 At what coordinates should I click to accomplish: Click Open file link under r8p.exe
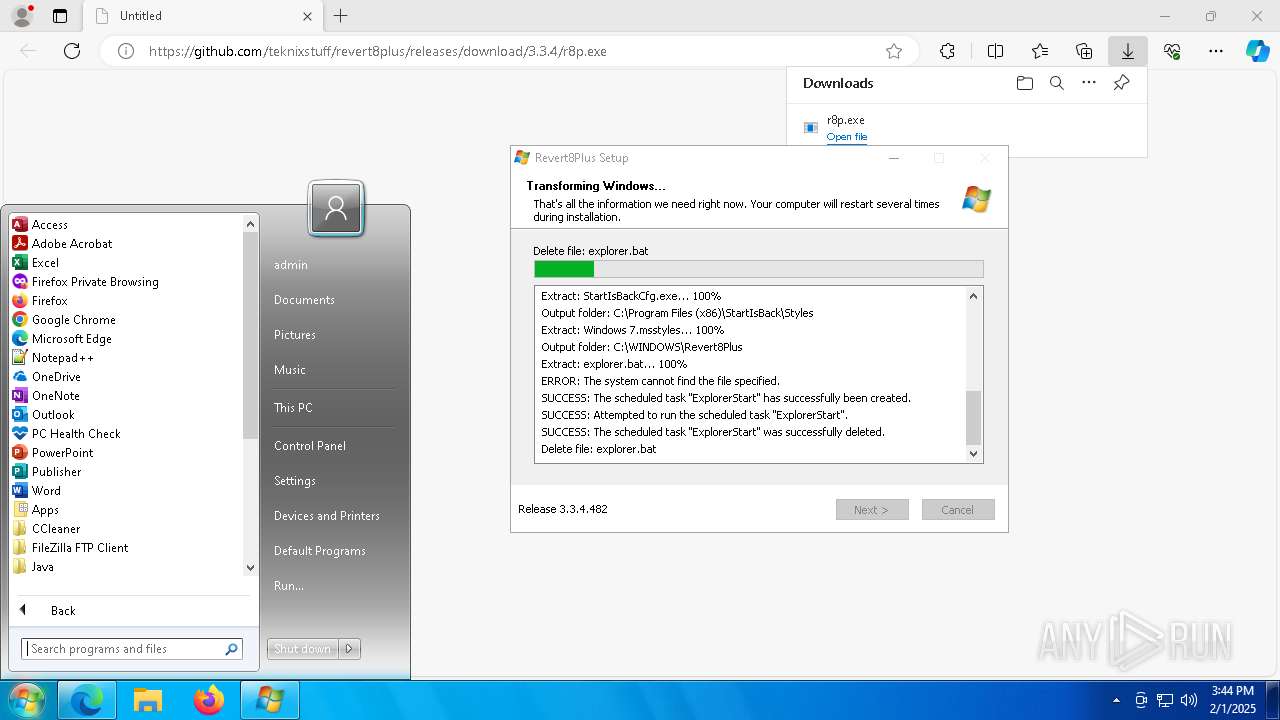(847, 137)
